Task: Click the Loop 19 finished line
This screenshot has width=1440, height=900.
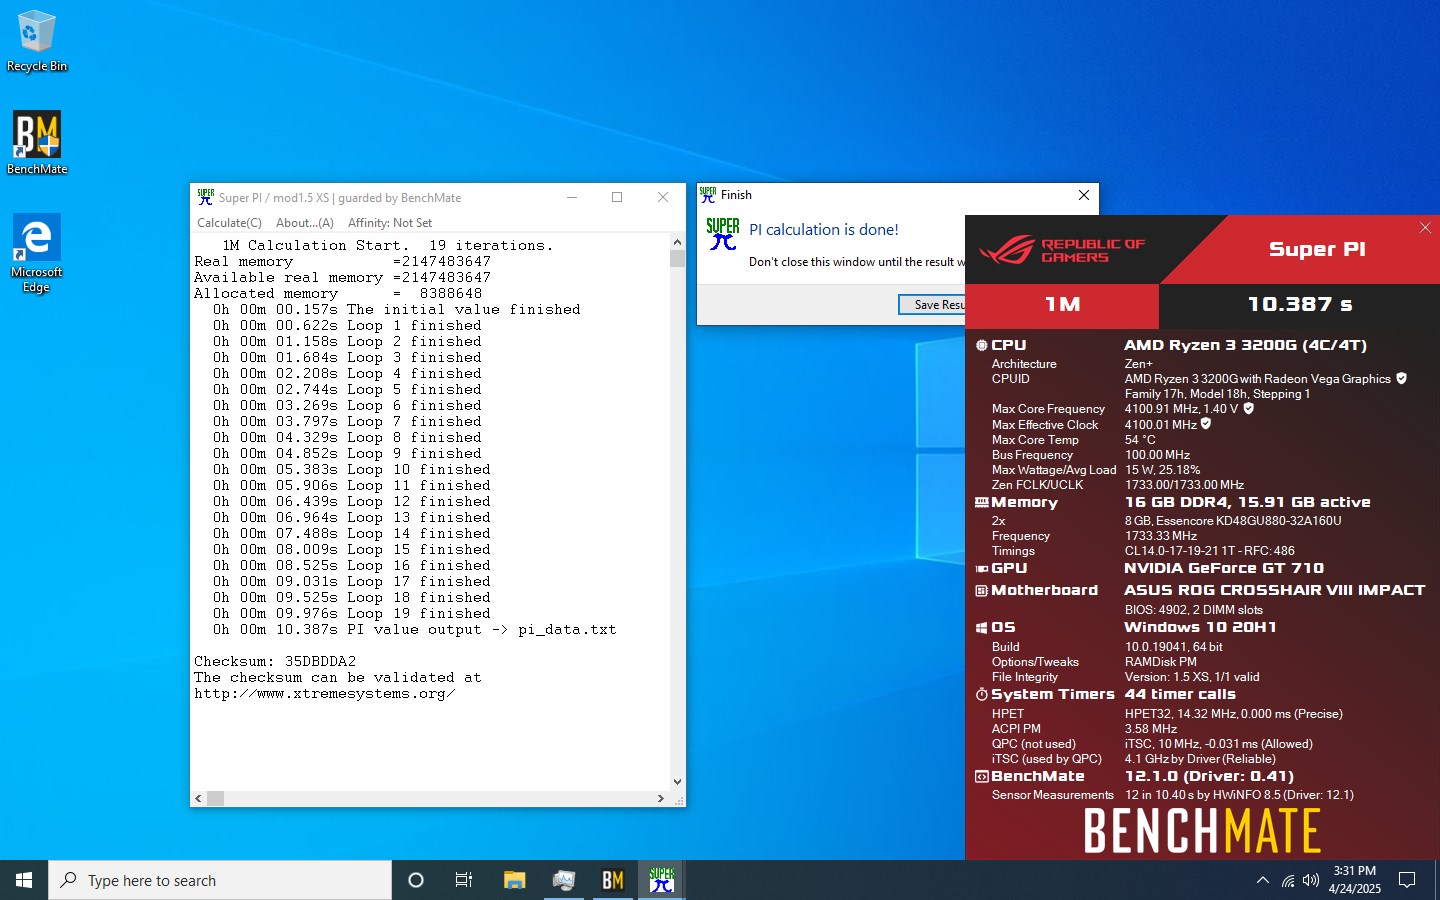Action: point(351,613)
